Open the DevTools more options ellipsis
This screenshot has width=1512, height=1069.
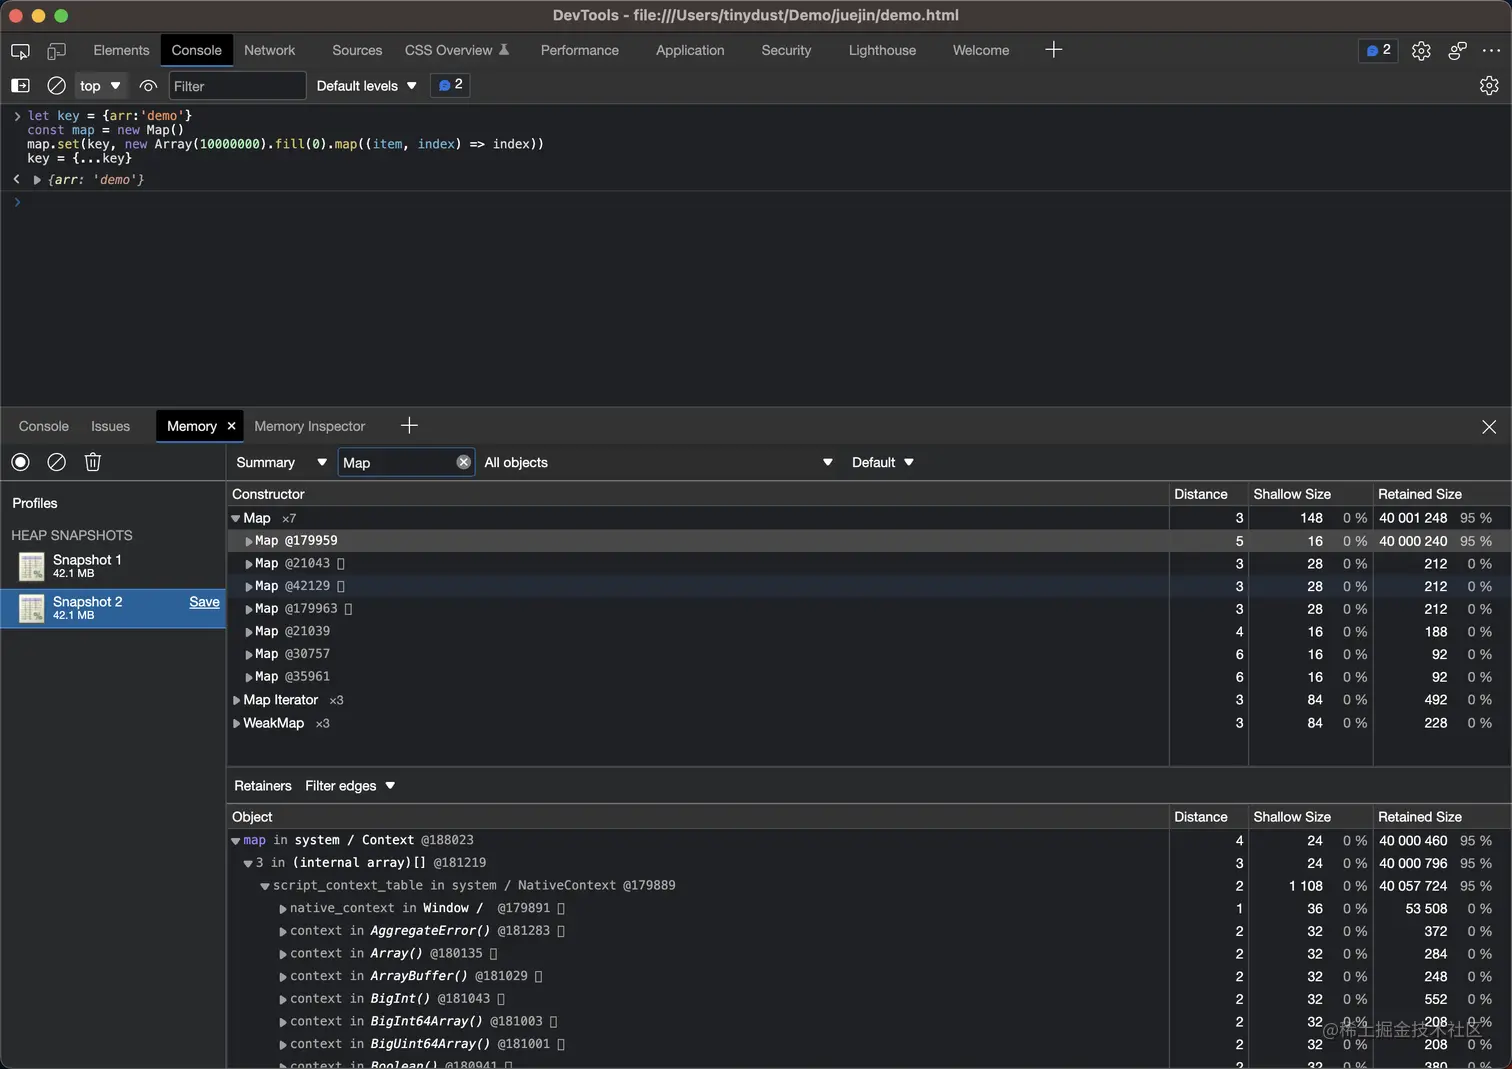click(1492, 51)
